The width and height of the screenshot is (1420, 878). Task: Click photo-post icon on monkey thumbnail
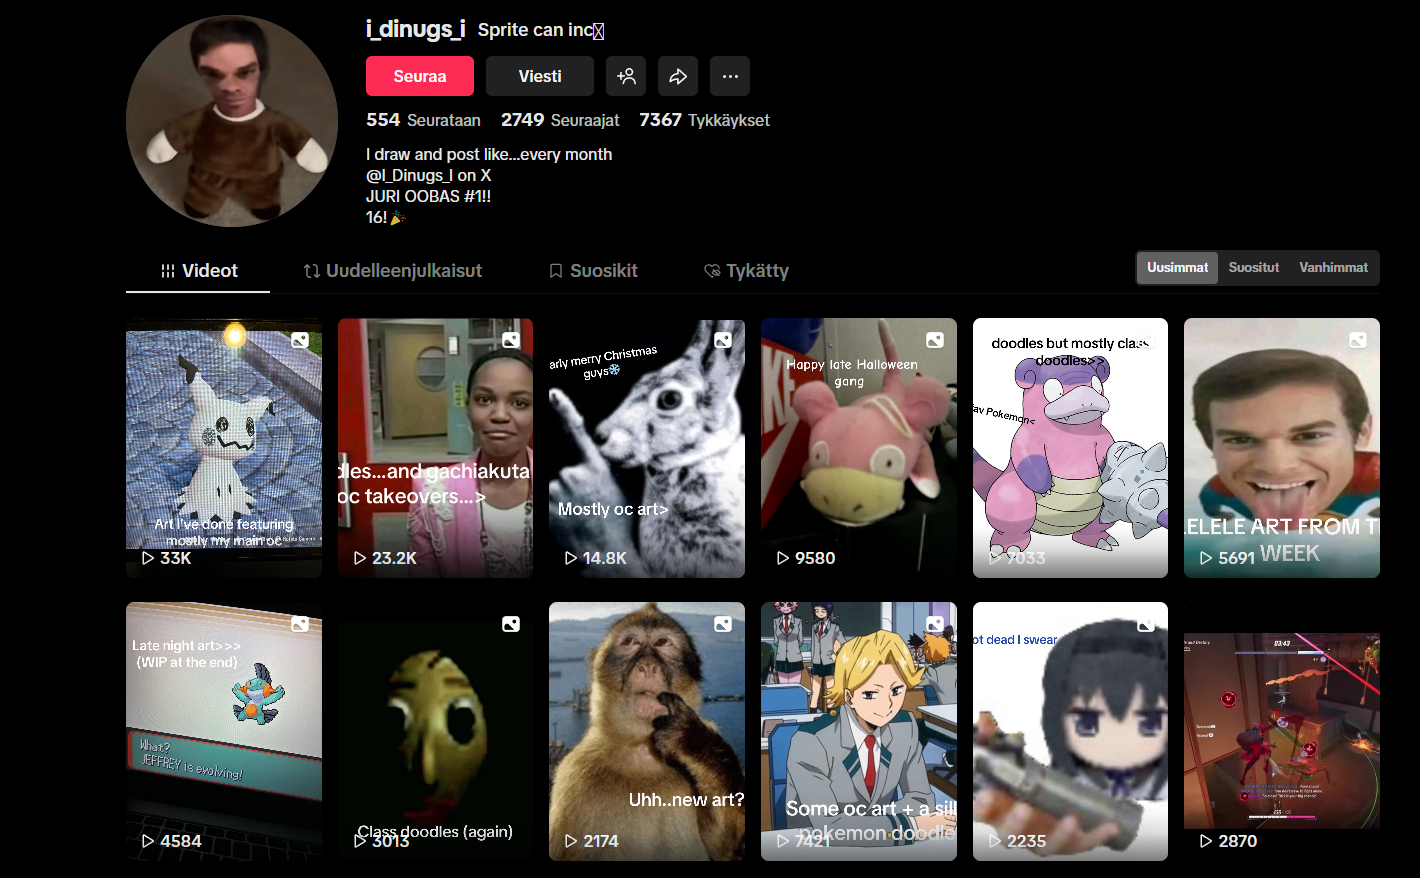click(723, 624)
